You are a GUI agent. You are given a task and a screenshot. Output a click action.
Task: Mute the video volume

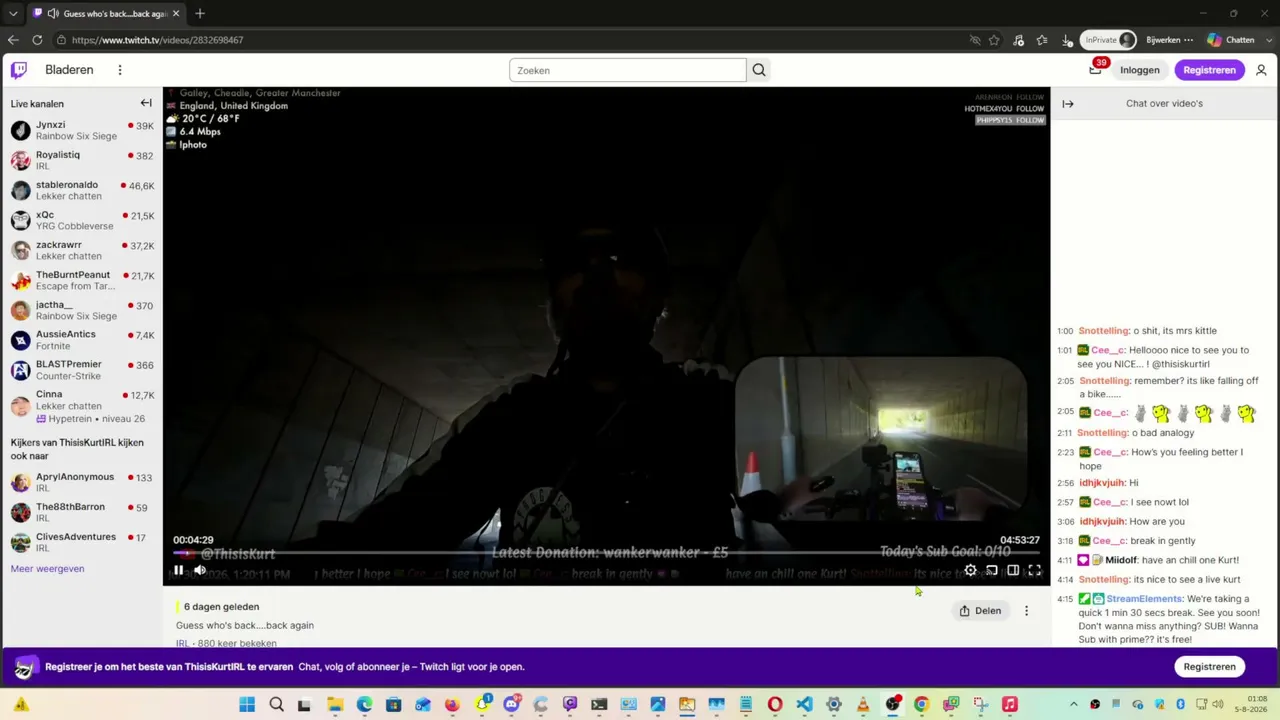[200, 570]
